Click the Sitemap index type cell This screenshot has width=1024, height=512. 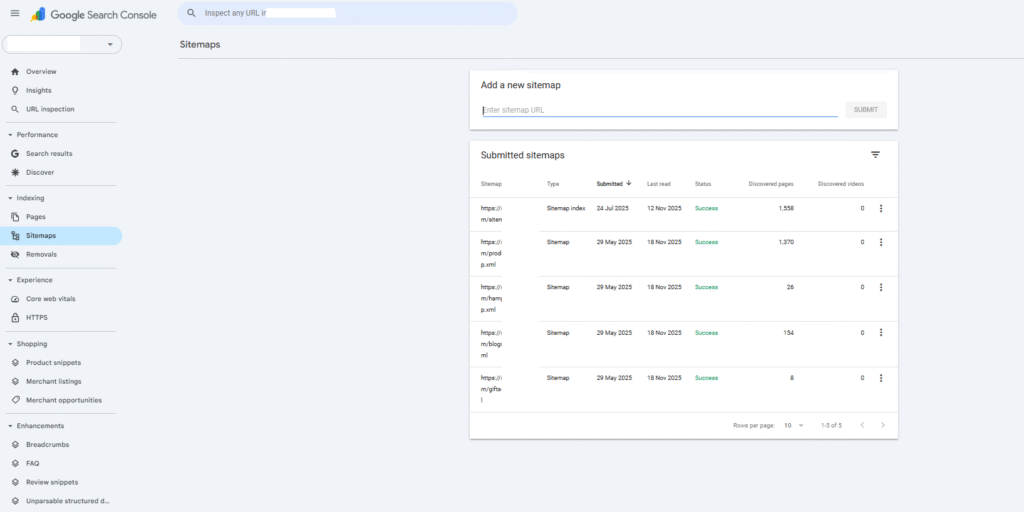[x=566, y=208]
